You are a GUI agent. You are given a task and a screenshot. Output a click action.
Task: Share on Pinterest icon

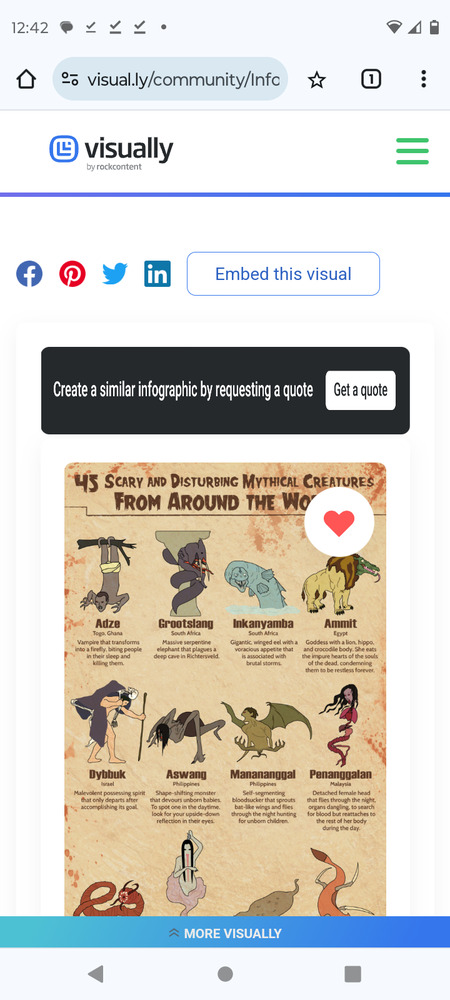73,274
